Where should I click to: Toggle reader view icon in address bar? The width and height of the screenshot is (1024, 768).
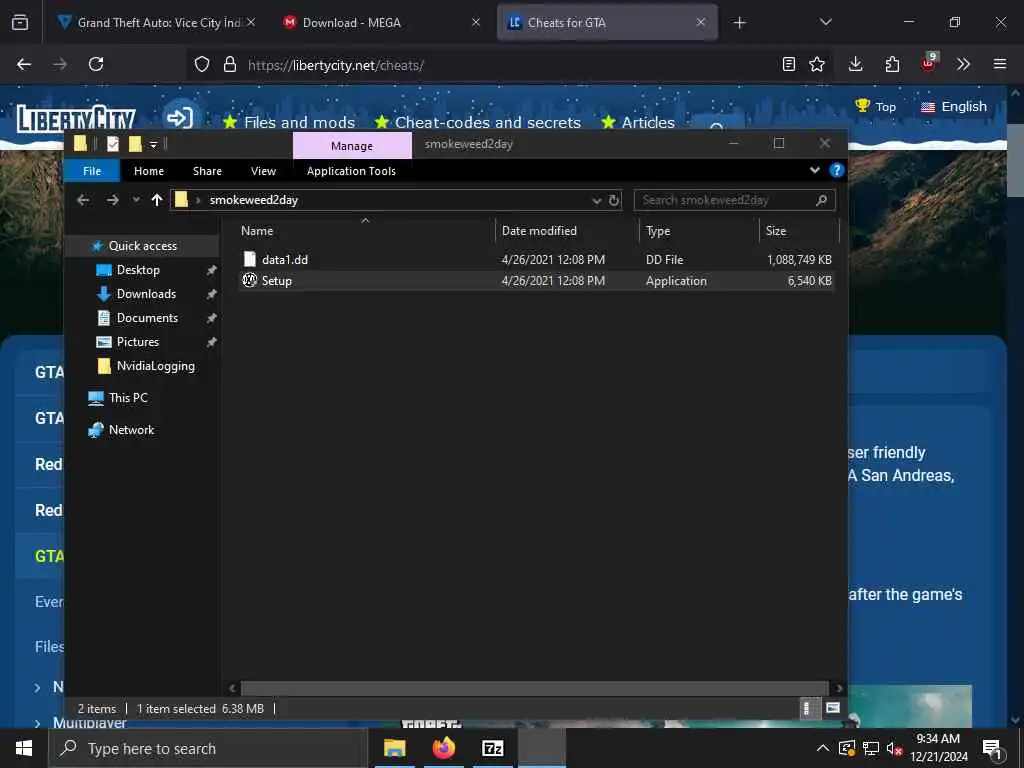click(788, 64)
